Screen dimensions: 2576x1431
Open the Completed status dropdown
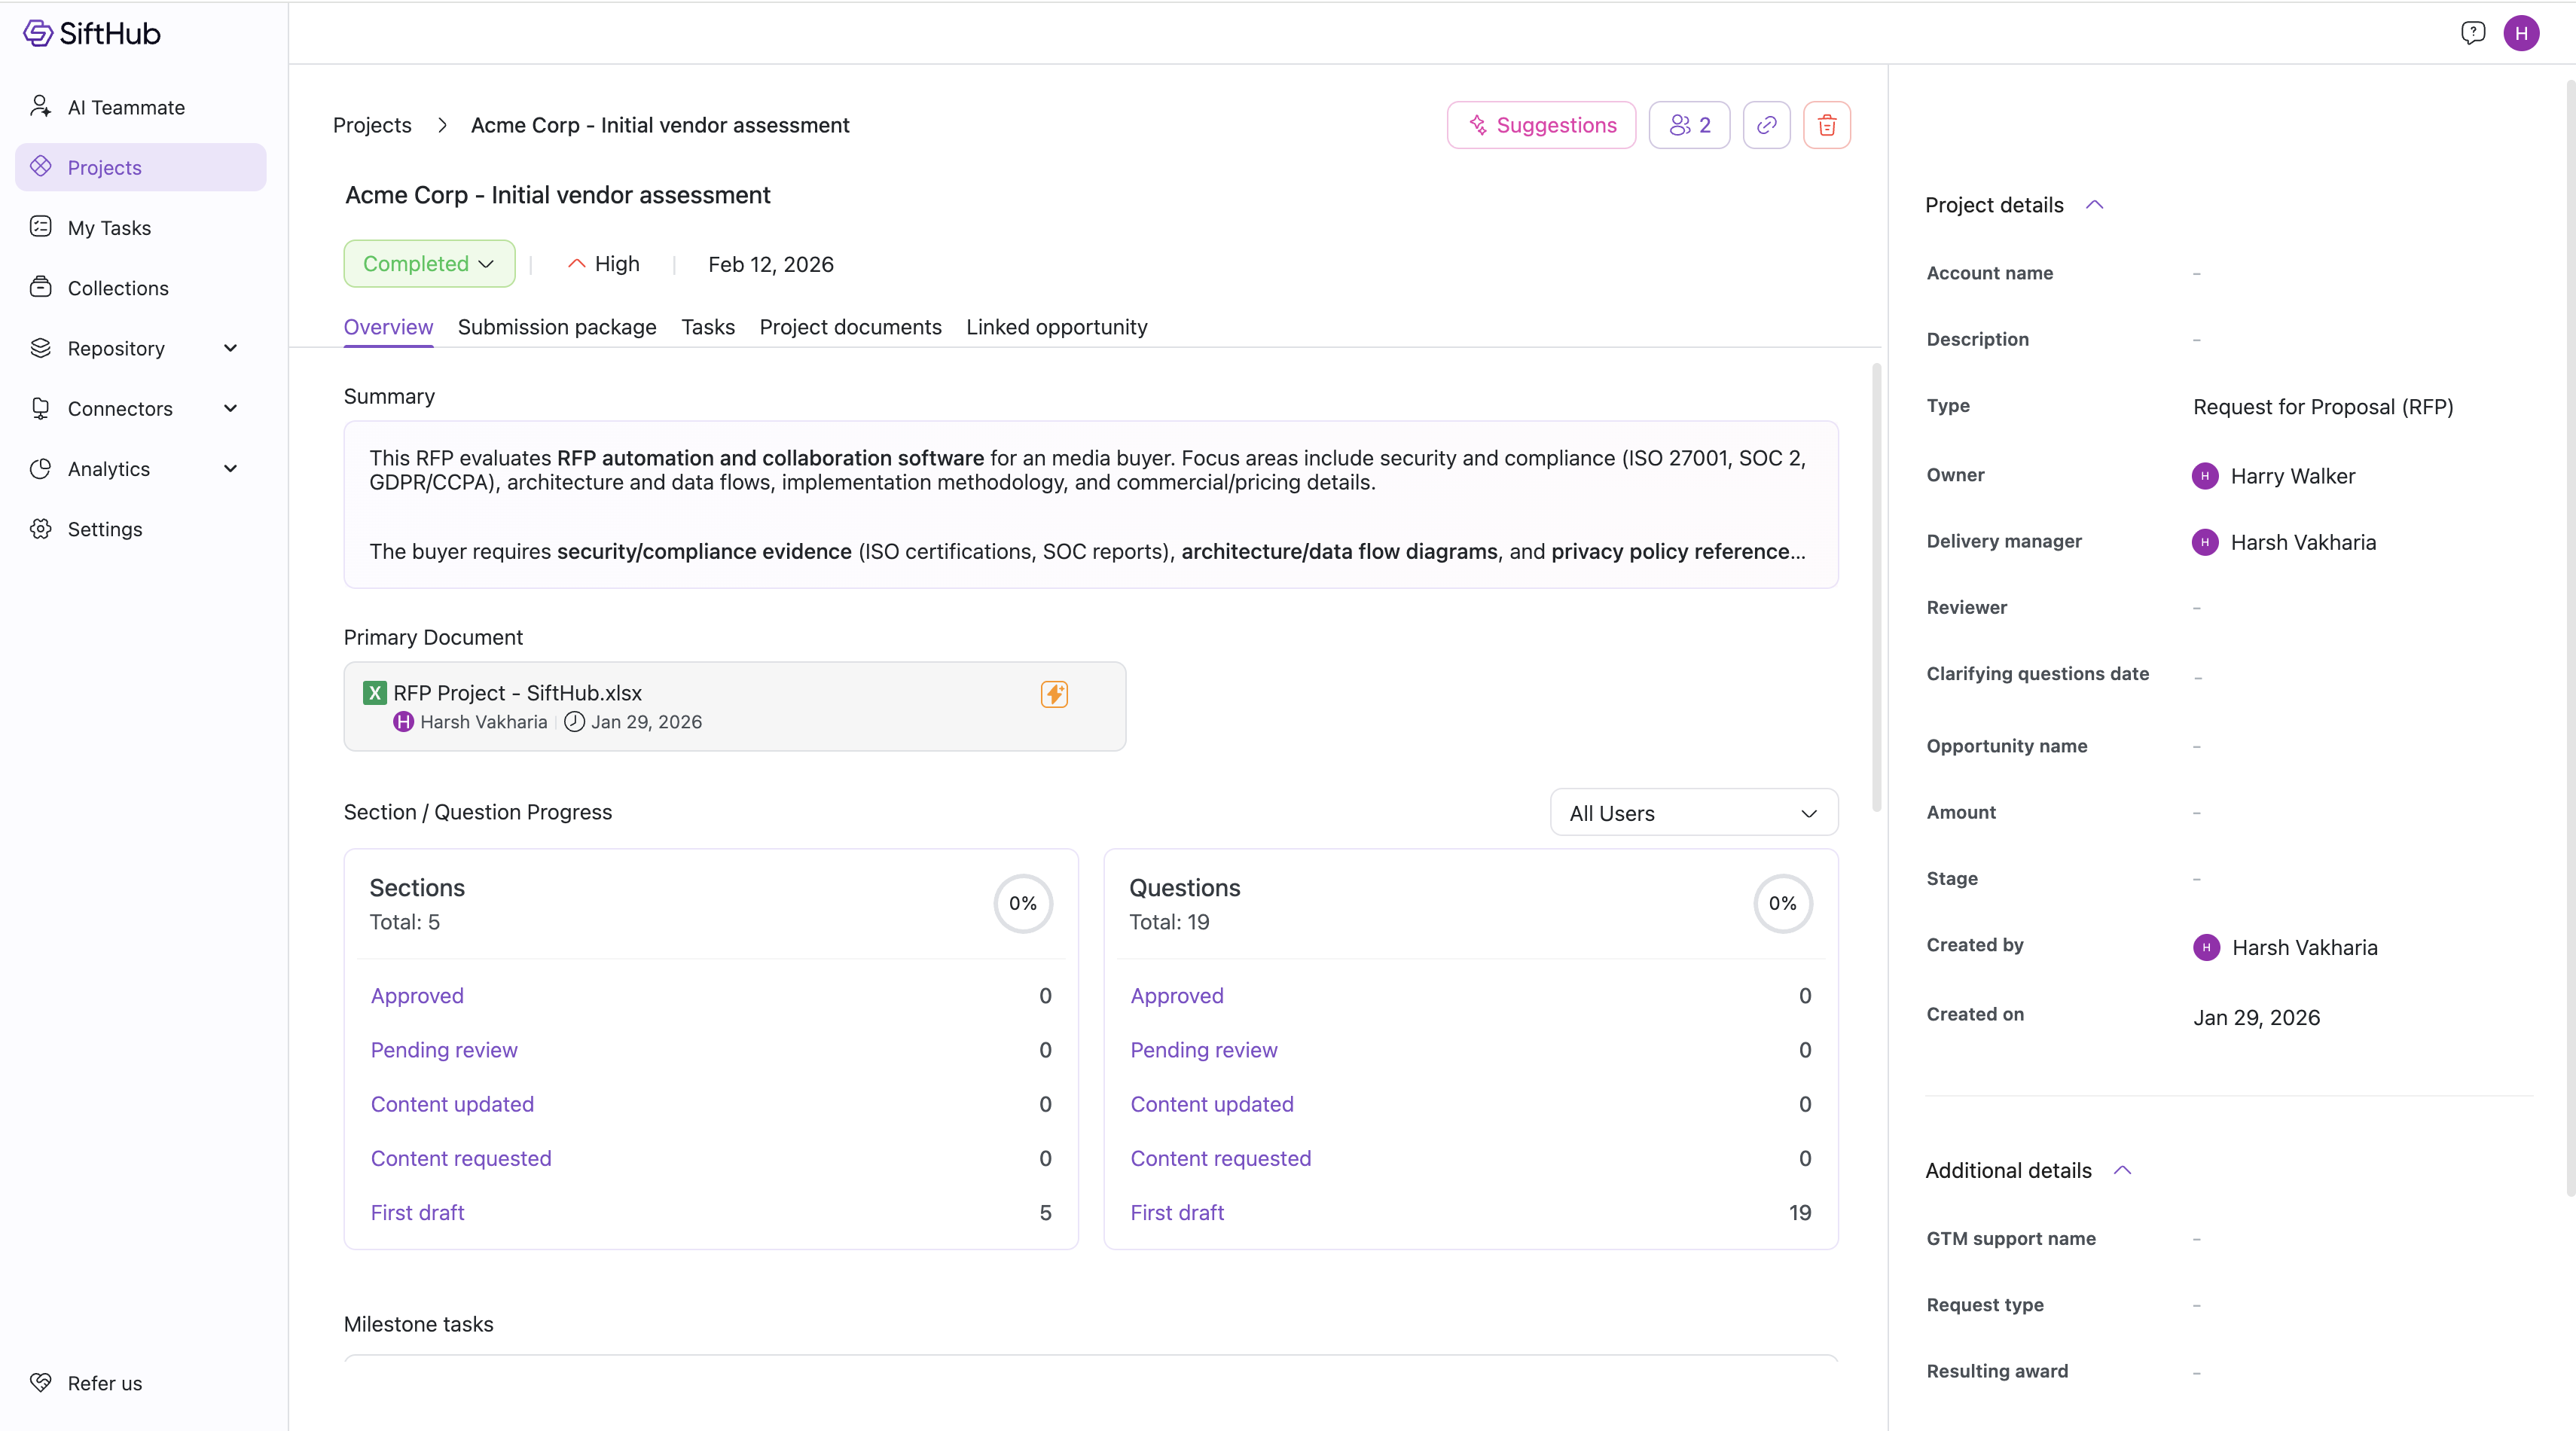tap(429, 264)
